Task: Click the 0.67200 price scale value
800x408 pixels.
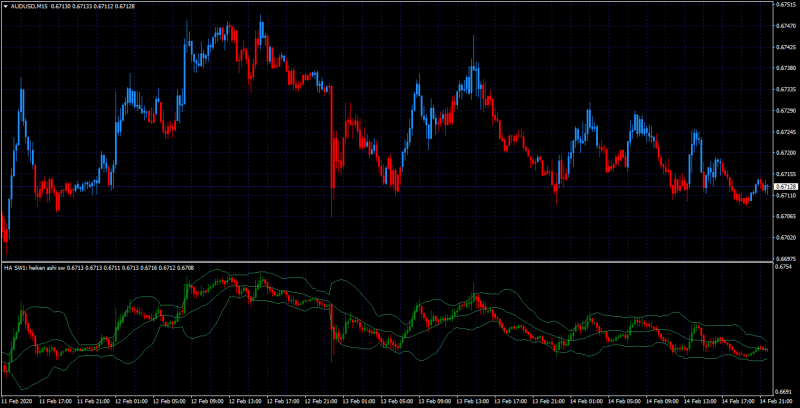Action: [x=786, y=152]
